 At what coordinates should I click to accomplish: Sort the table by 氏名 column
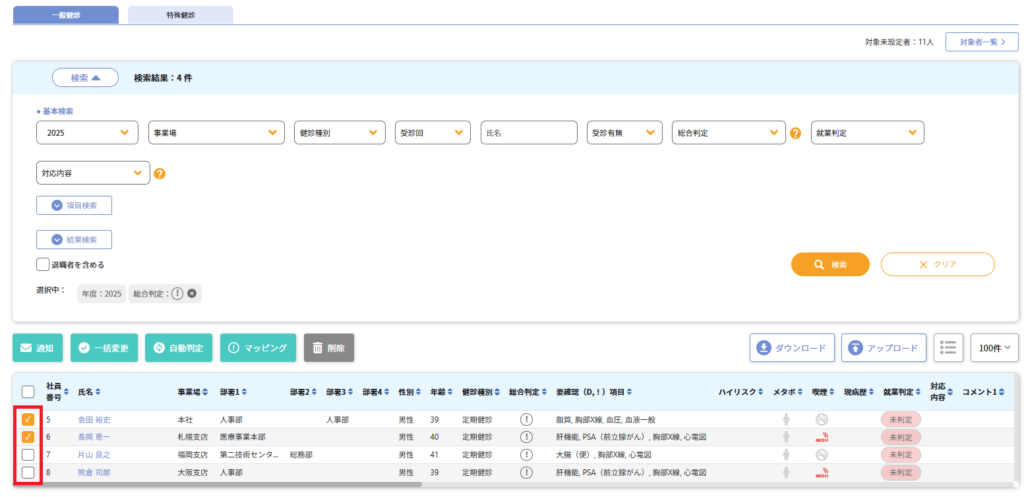89,392
